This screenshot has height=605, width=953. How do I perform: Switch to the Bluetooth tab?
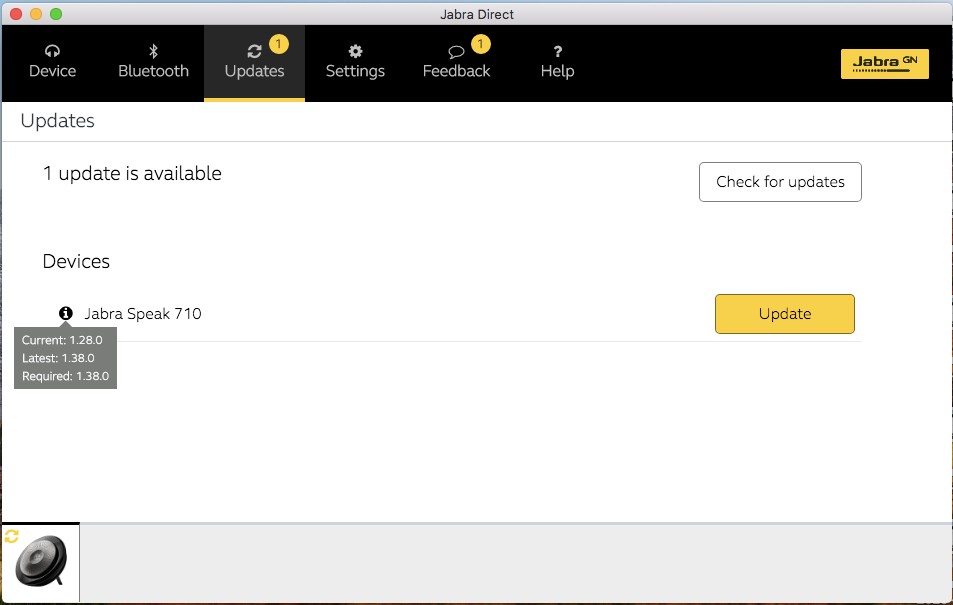153,63
